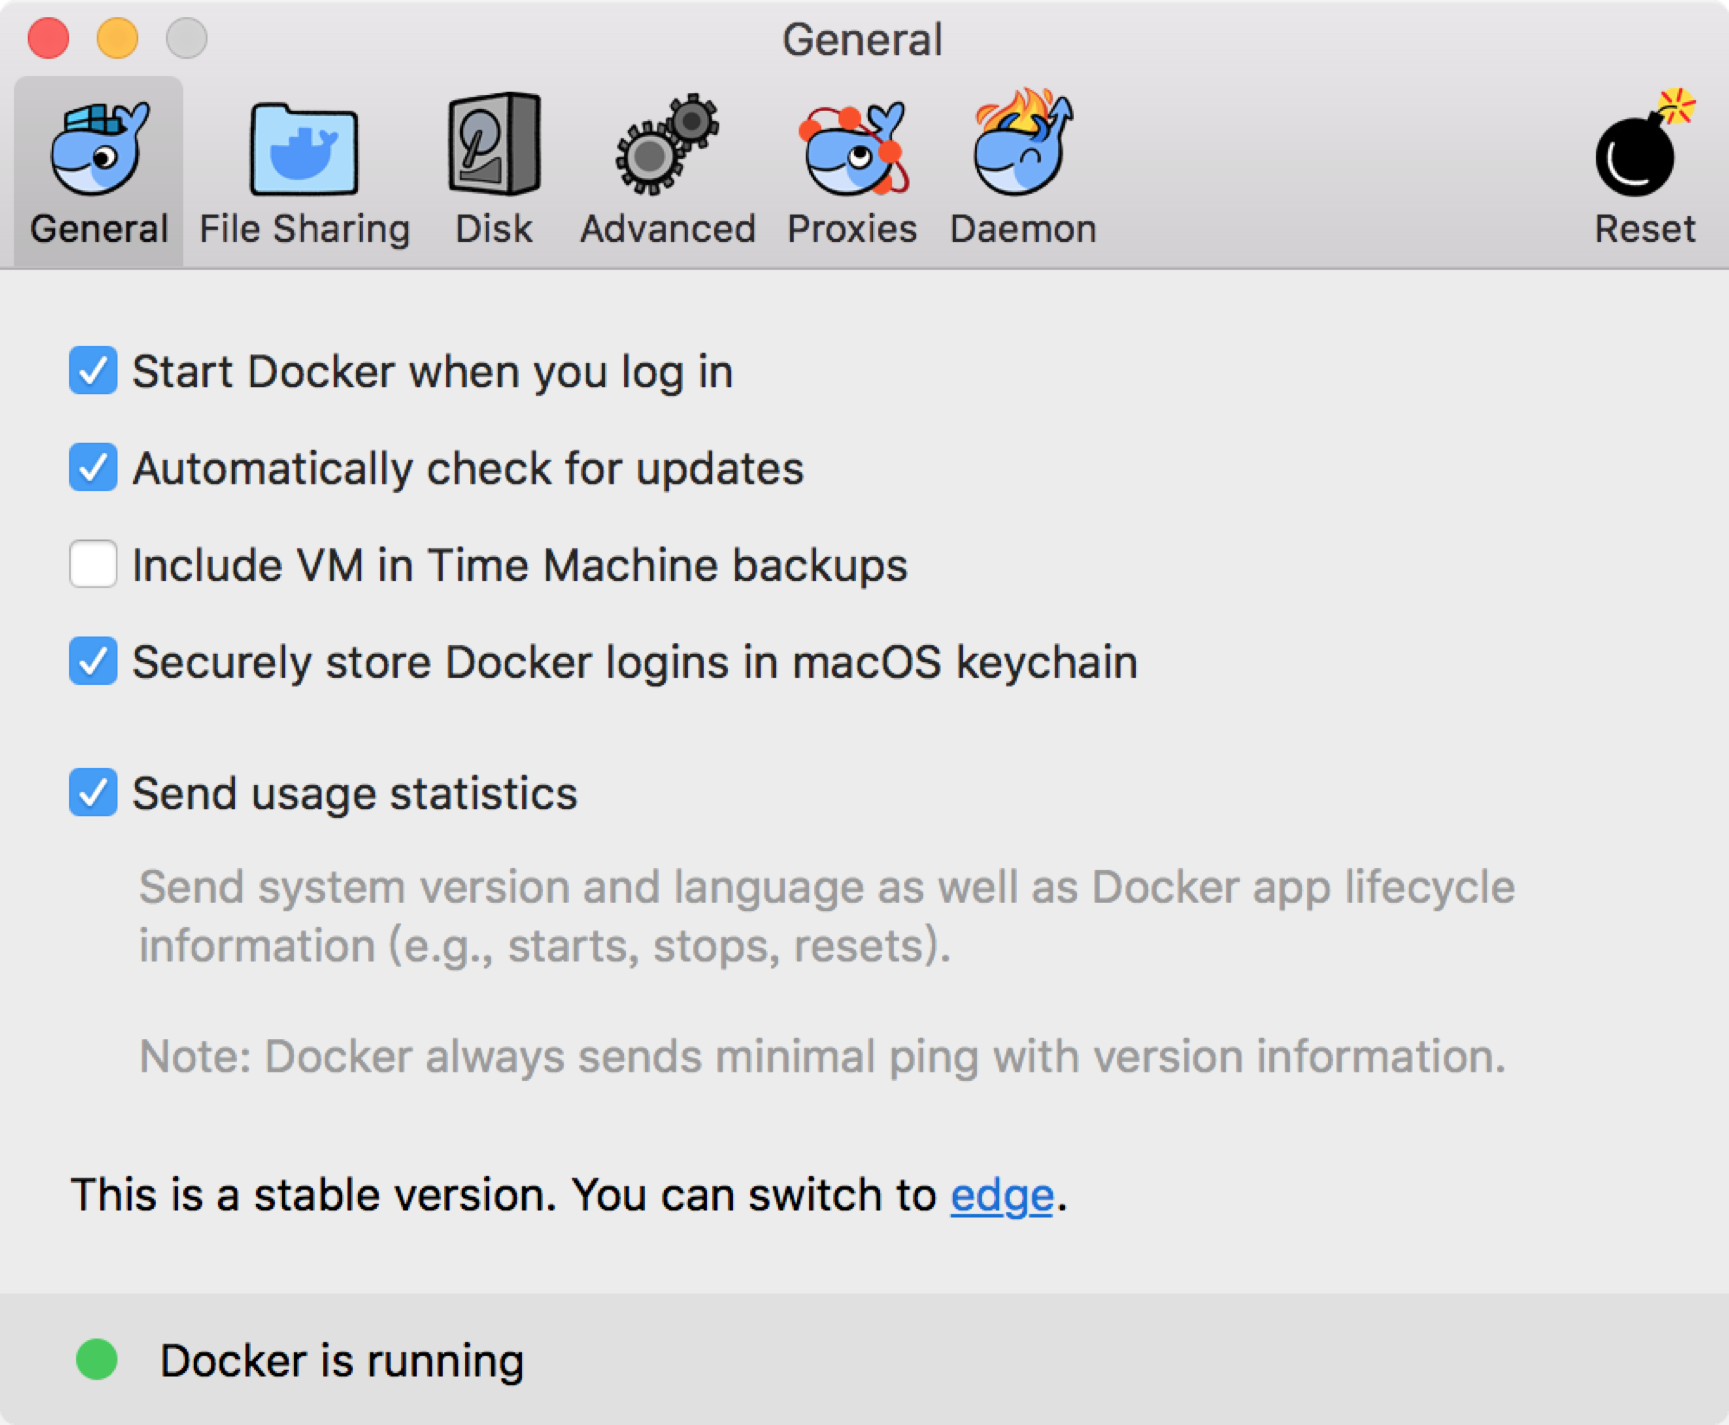Open the Daemon flaming whale icon
This screenshot has width=1729, height=1425.
click(1022, 143)
